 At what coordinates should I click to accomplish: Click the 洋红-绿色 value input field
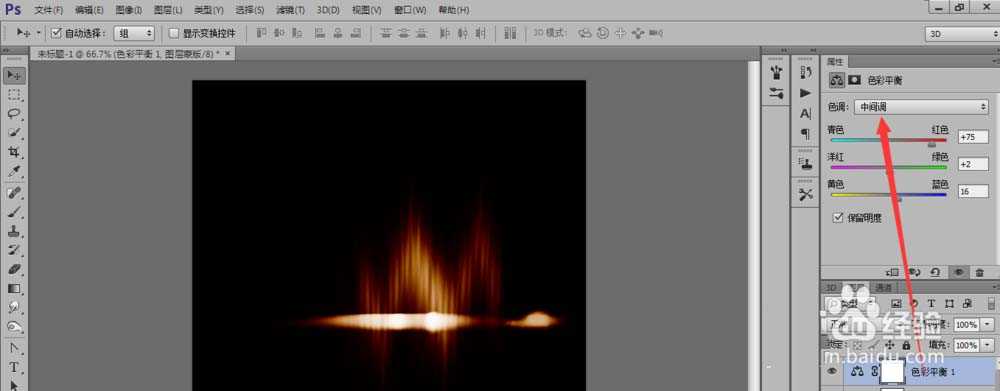[x=973, y=165]
